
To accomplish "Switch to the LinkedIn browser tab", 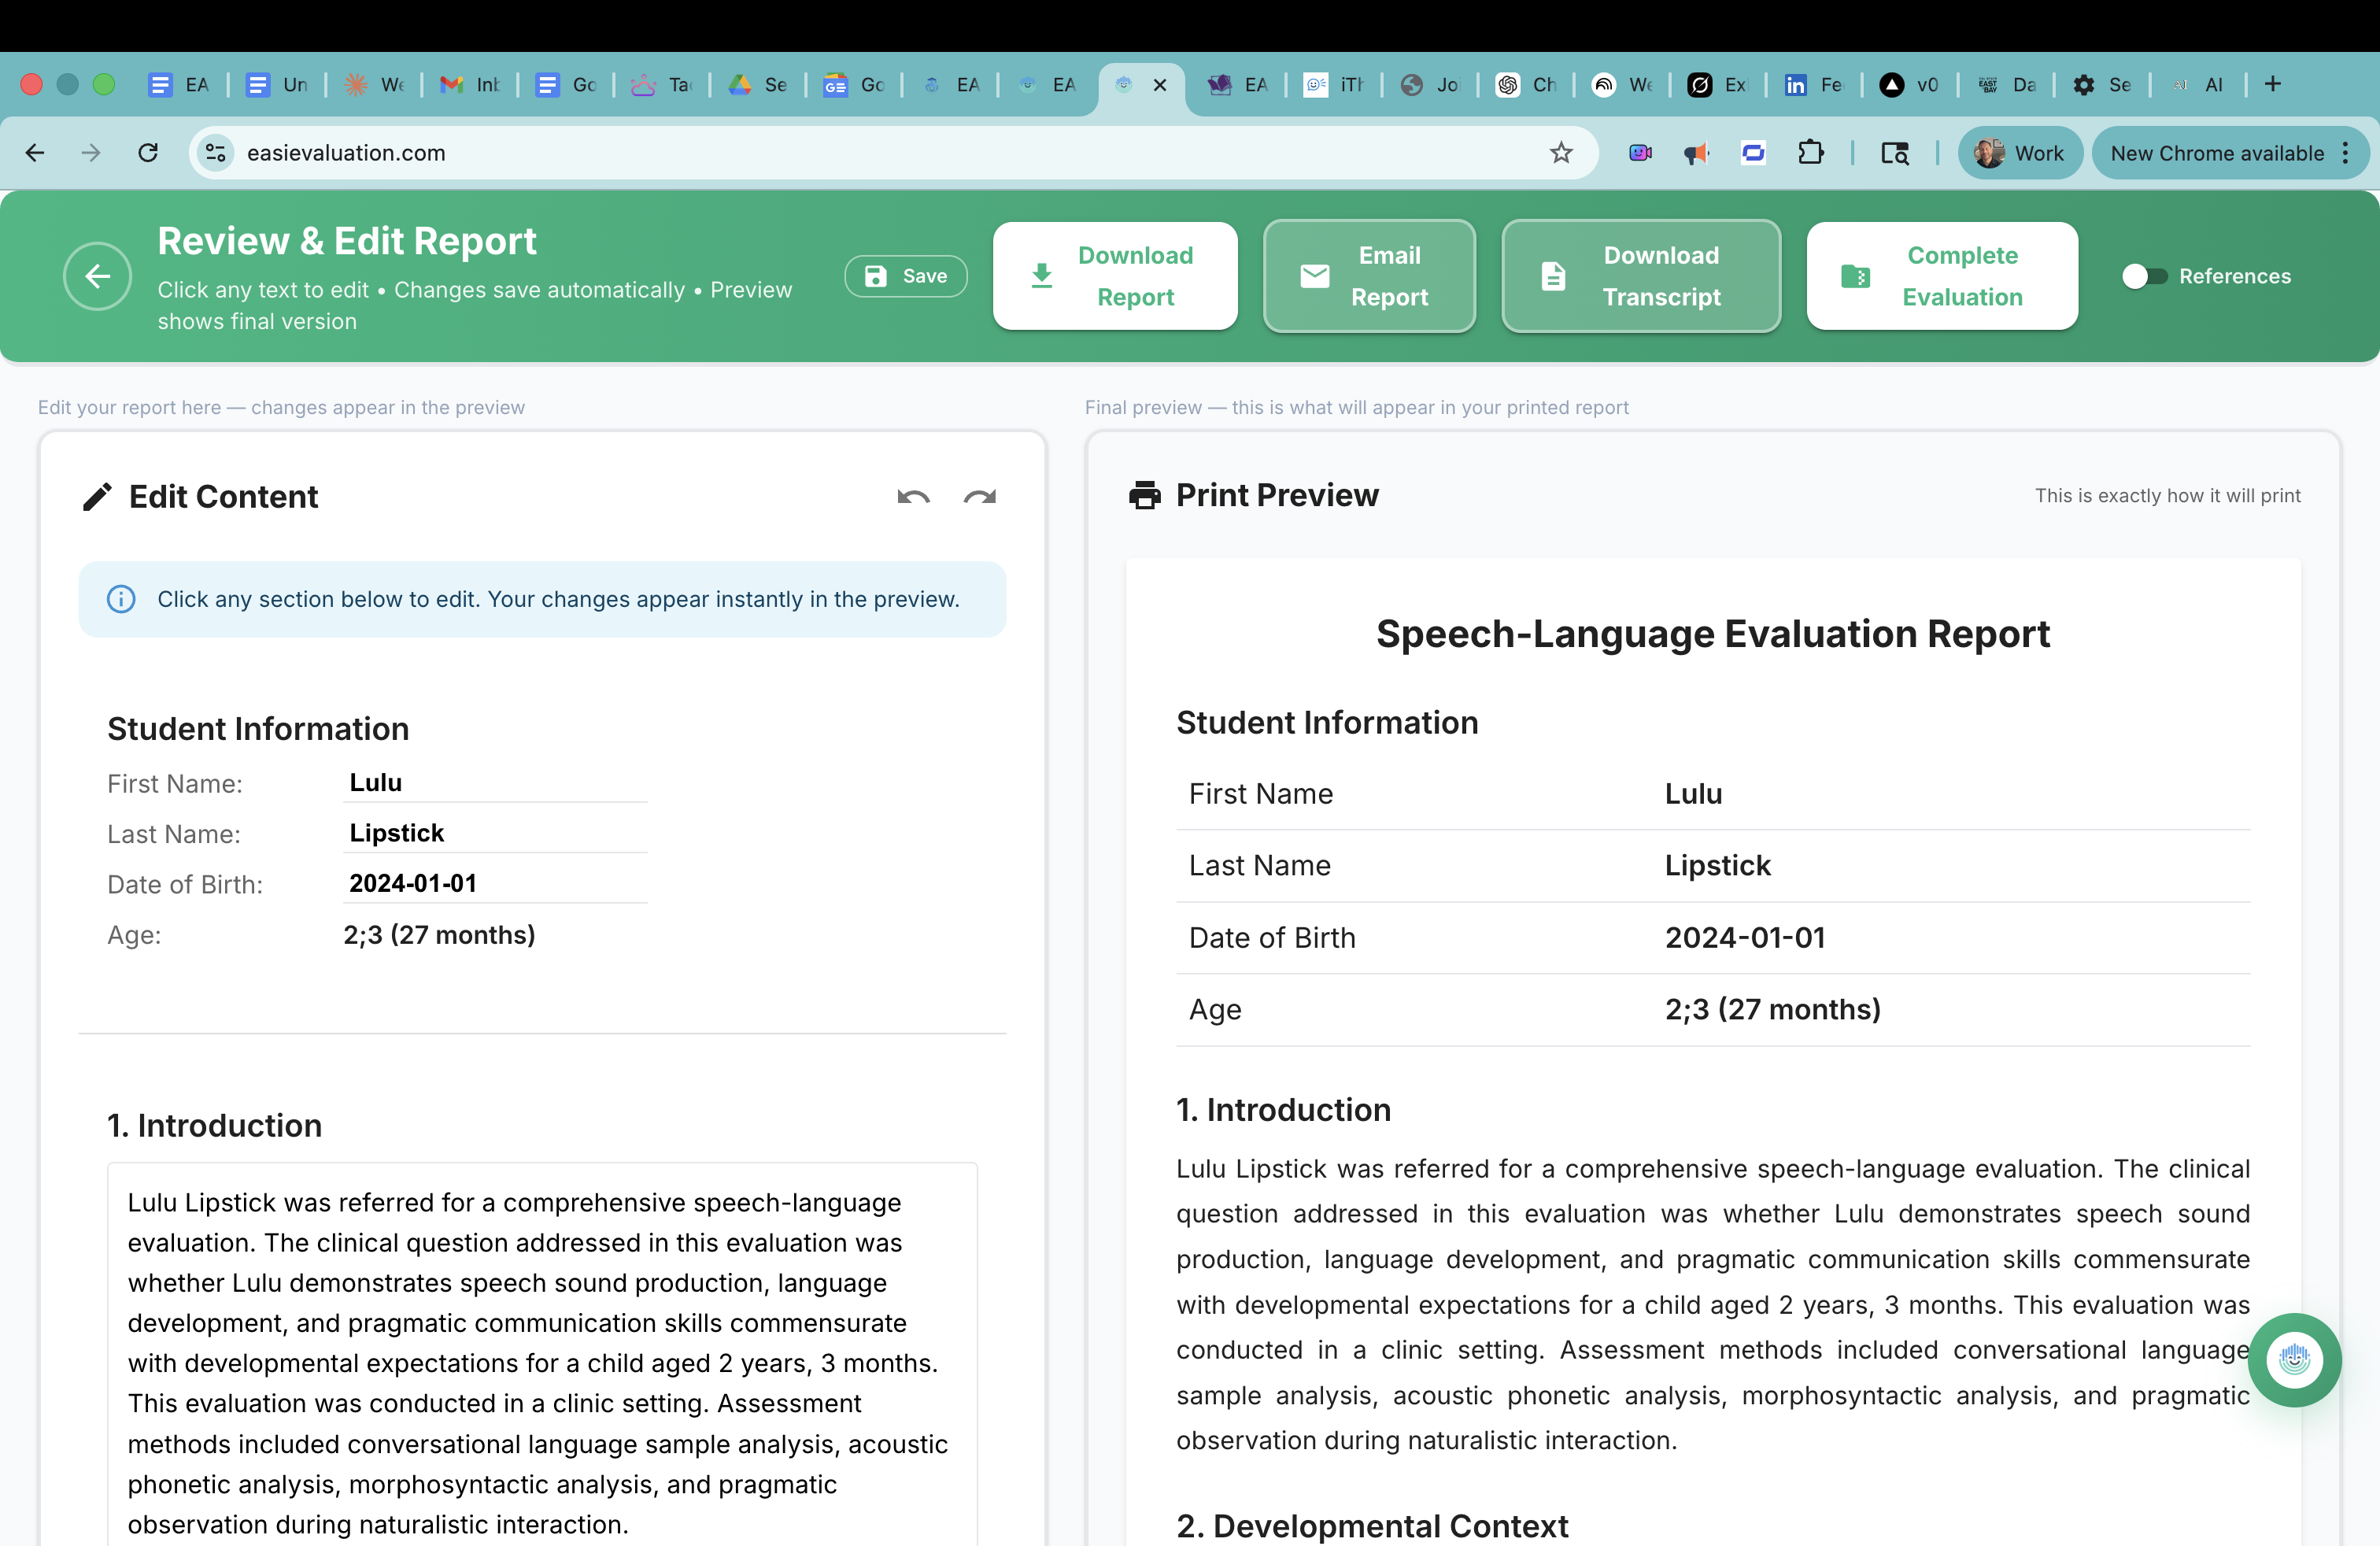I will tap(1812, 85).
